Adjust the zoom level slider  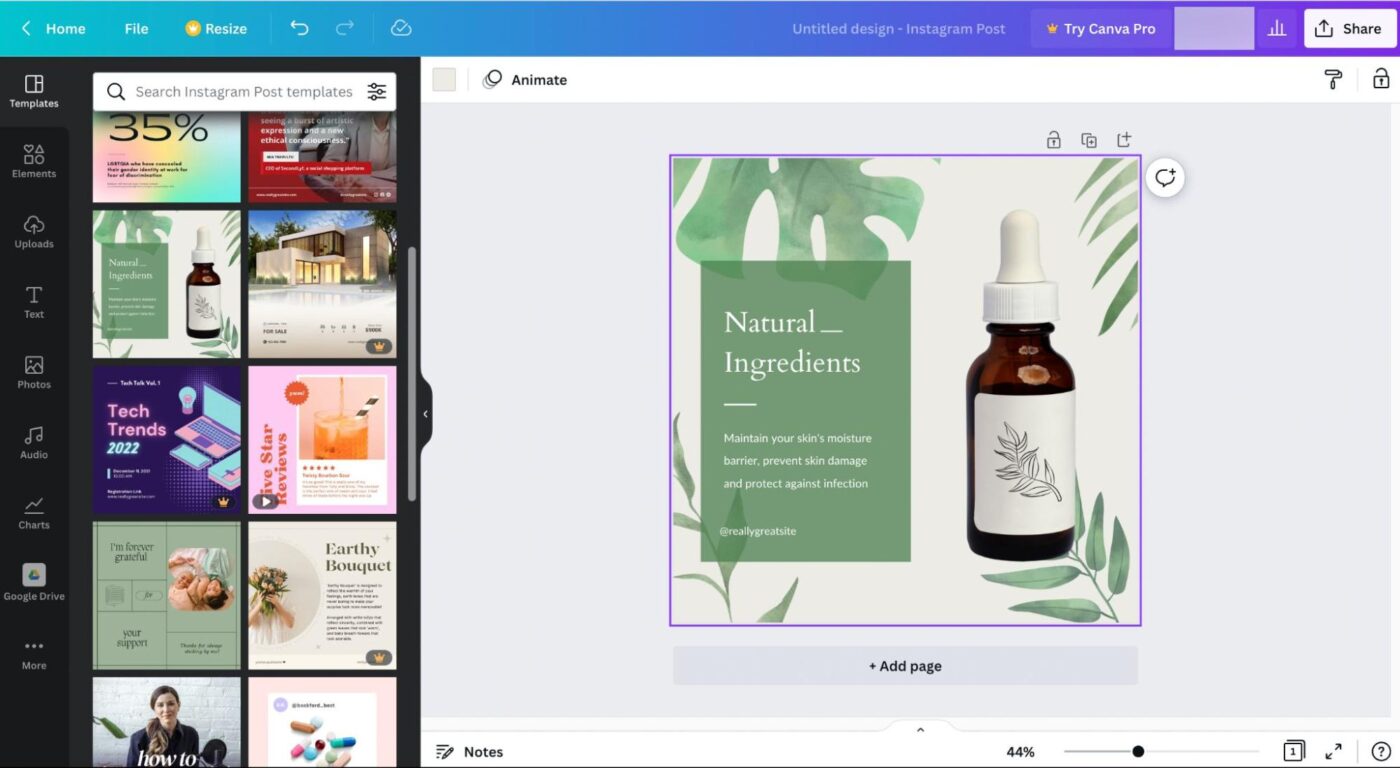[x=1139, y=751]
